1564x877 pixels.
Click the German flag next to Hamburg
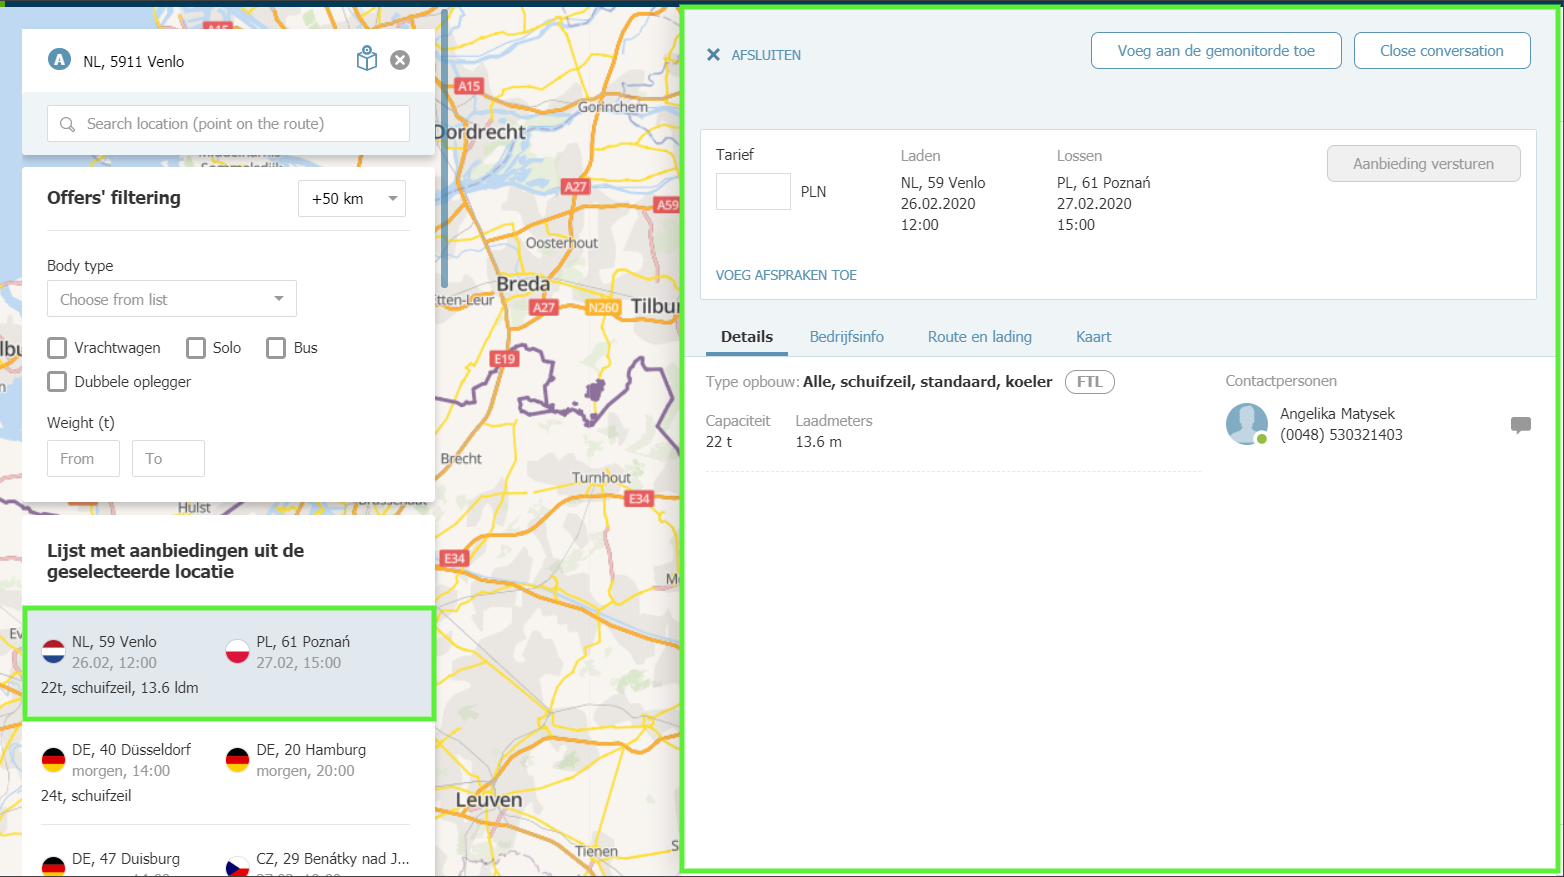click(237, 760)
